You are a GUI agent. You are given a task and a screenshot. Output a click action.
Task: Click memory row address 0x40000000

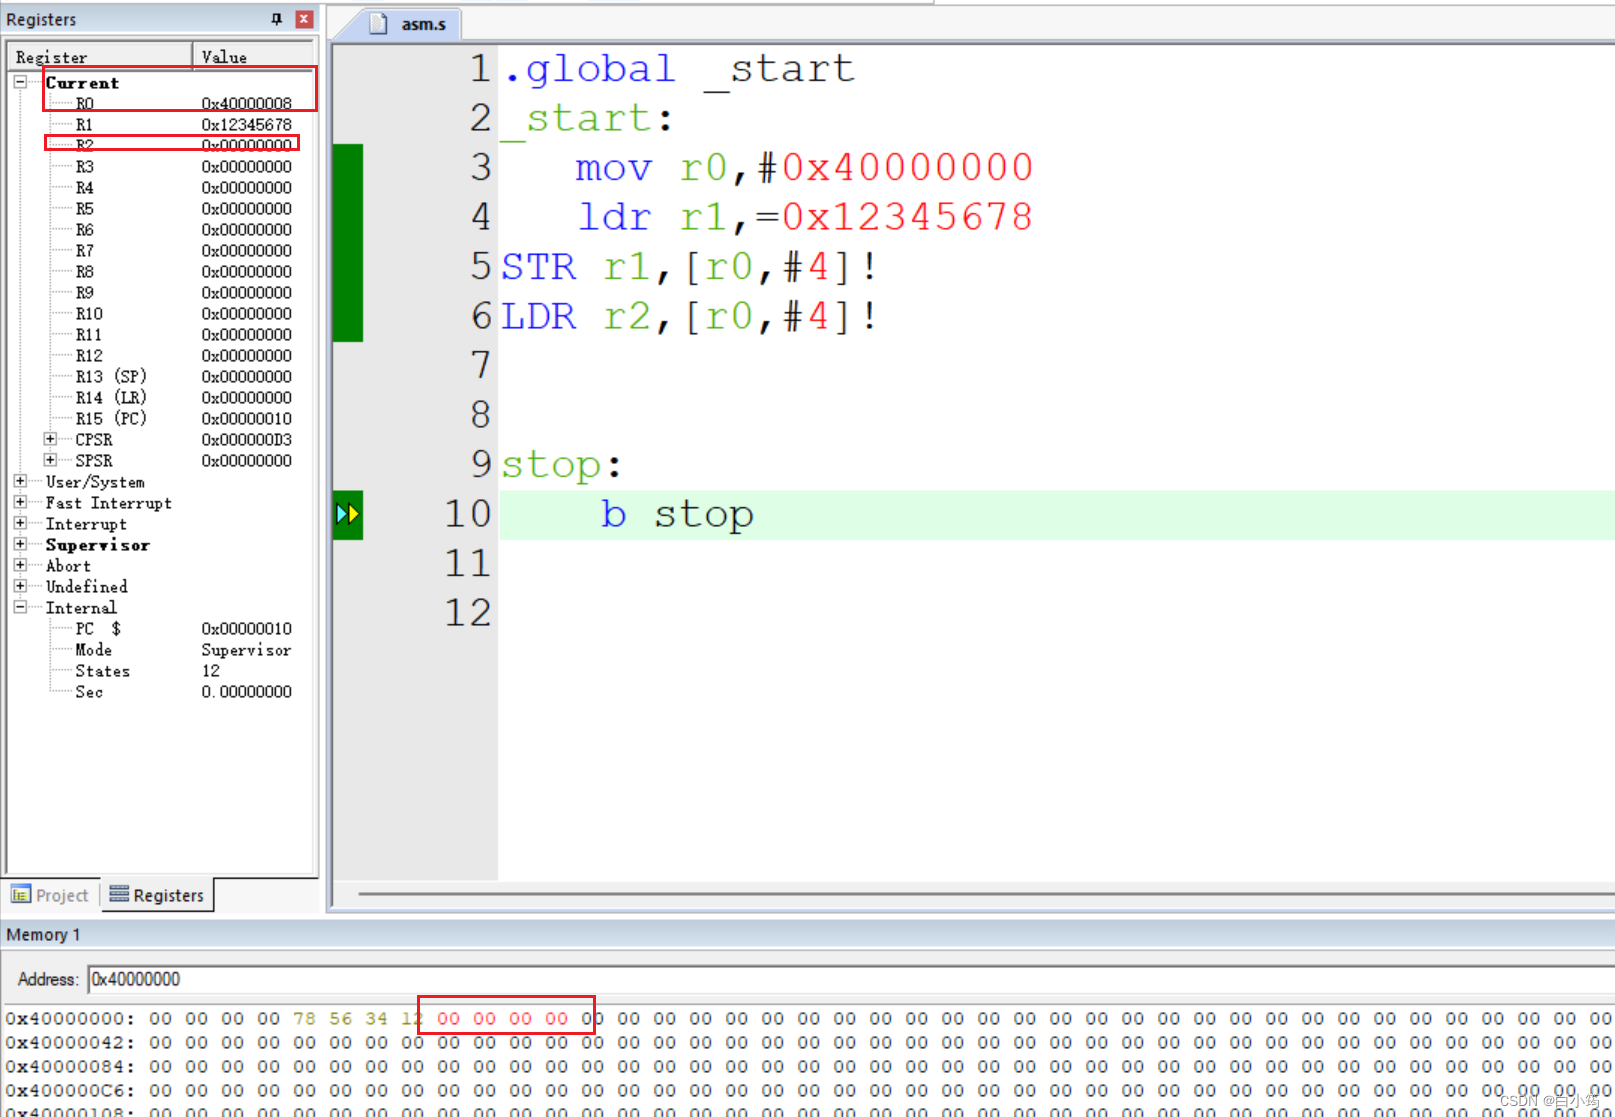pyautogui.click(x=70, y=1019)
